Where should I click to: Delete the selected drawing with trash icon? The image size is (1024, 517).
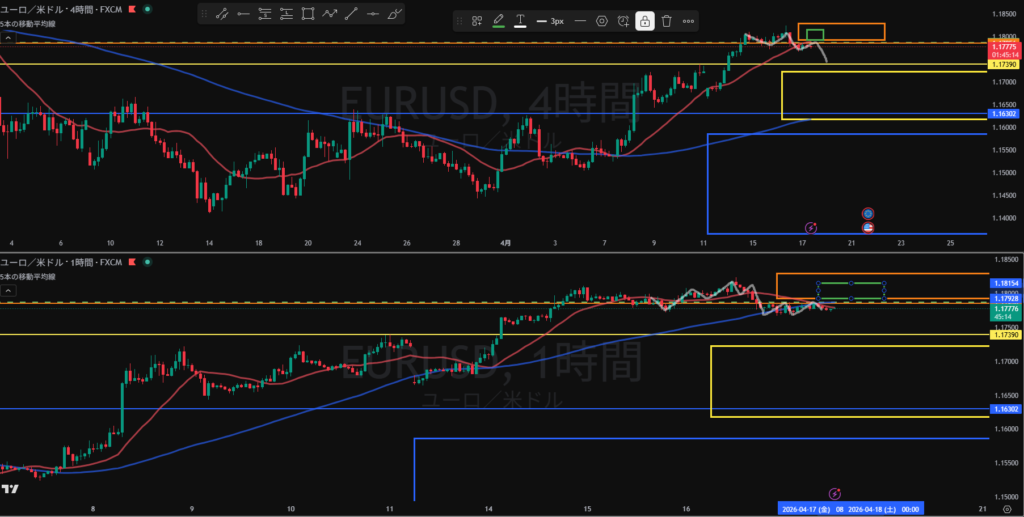coord(666,21)
